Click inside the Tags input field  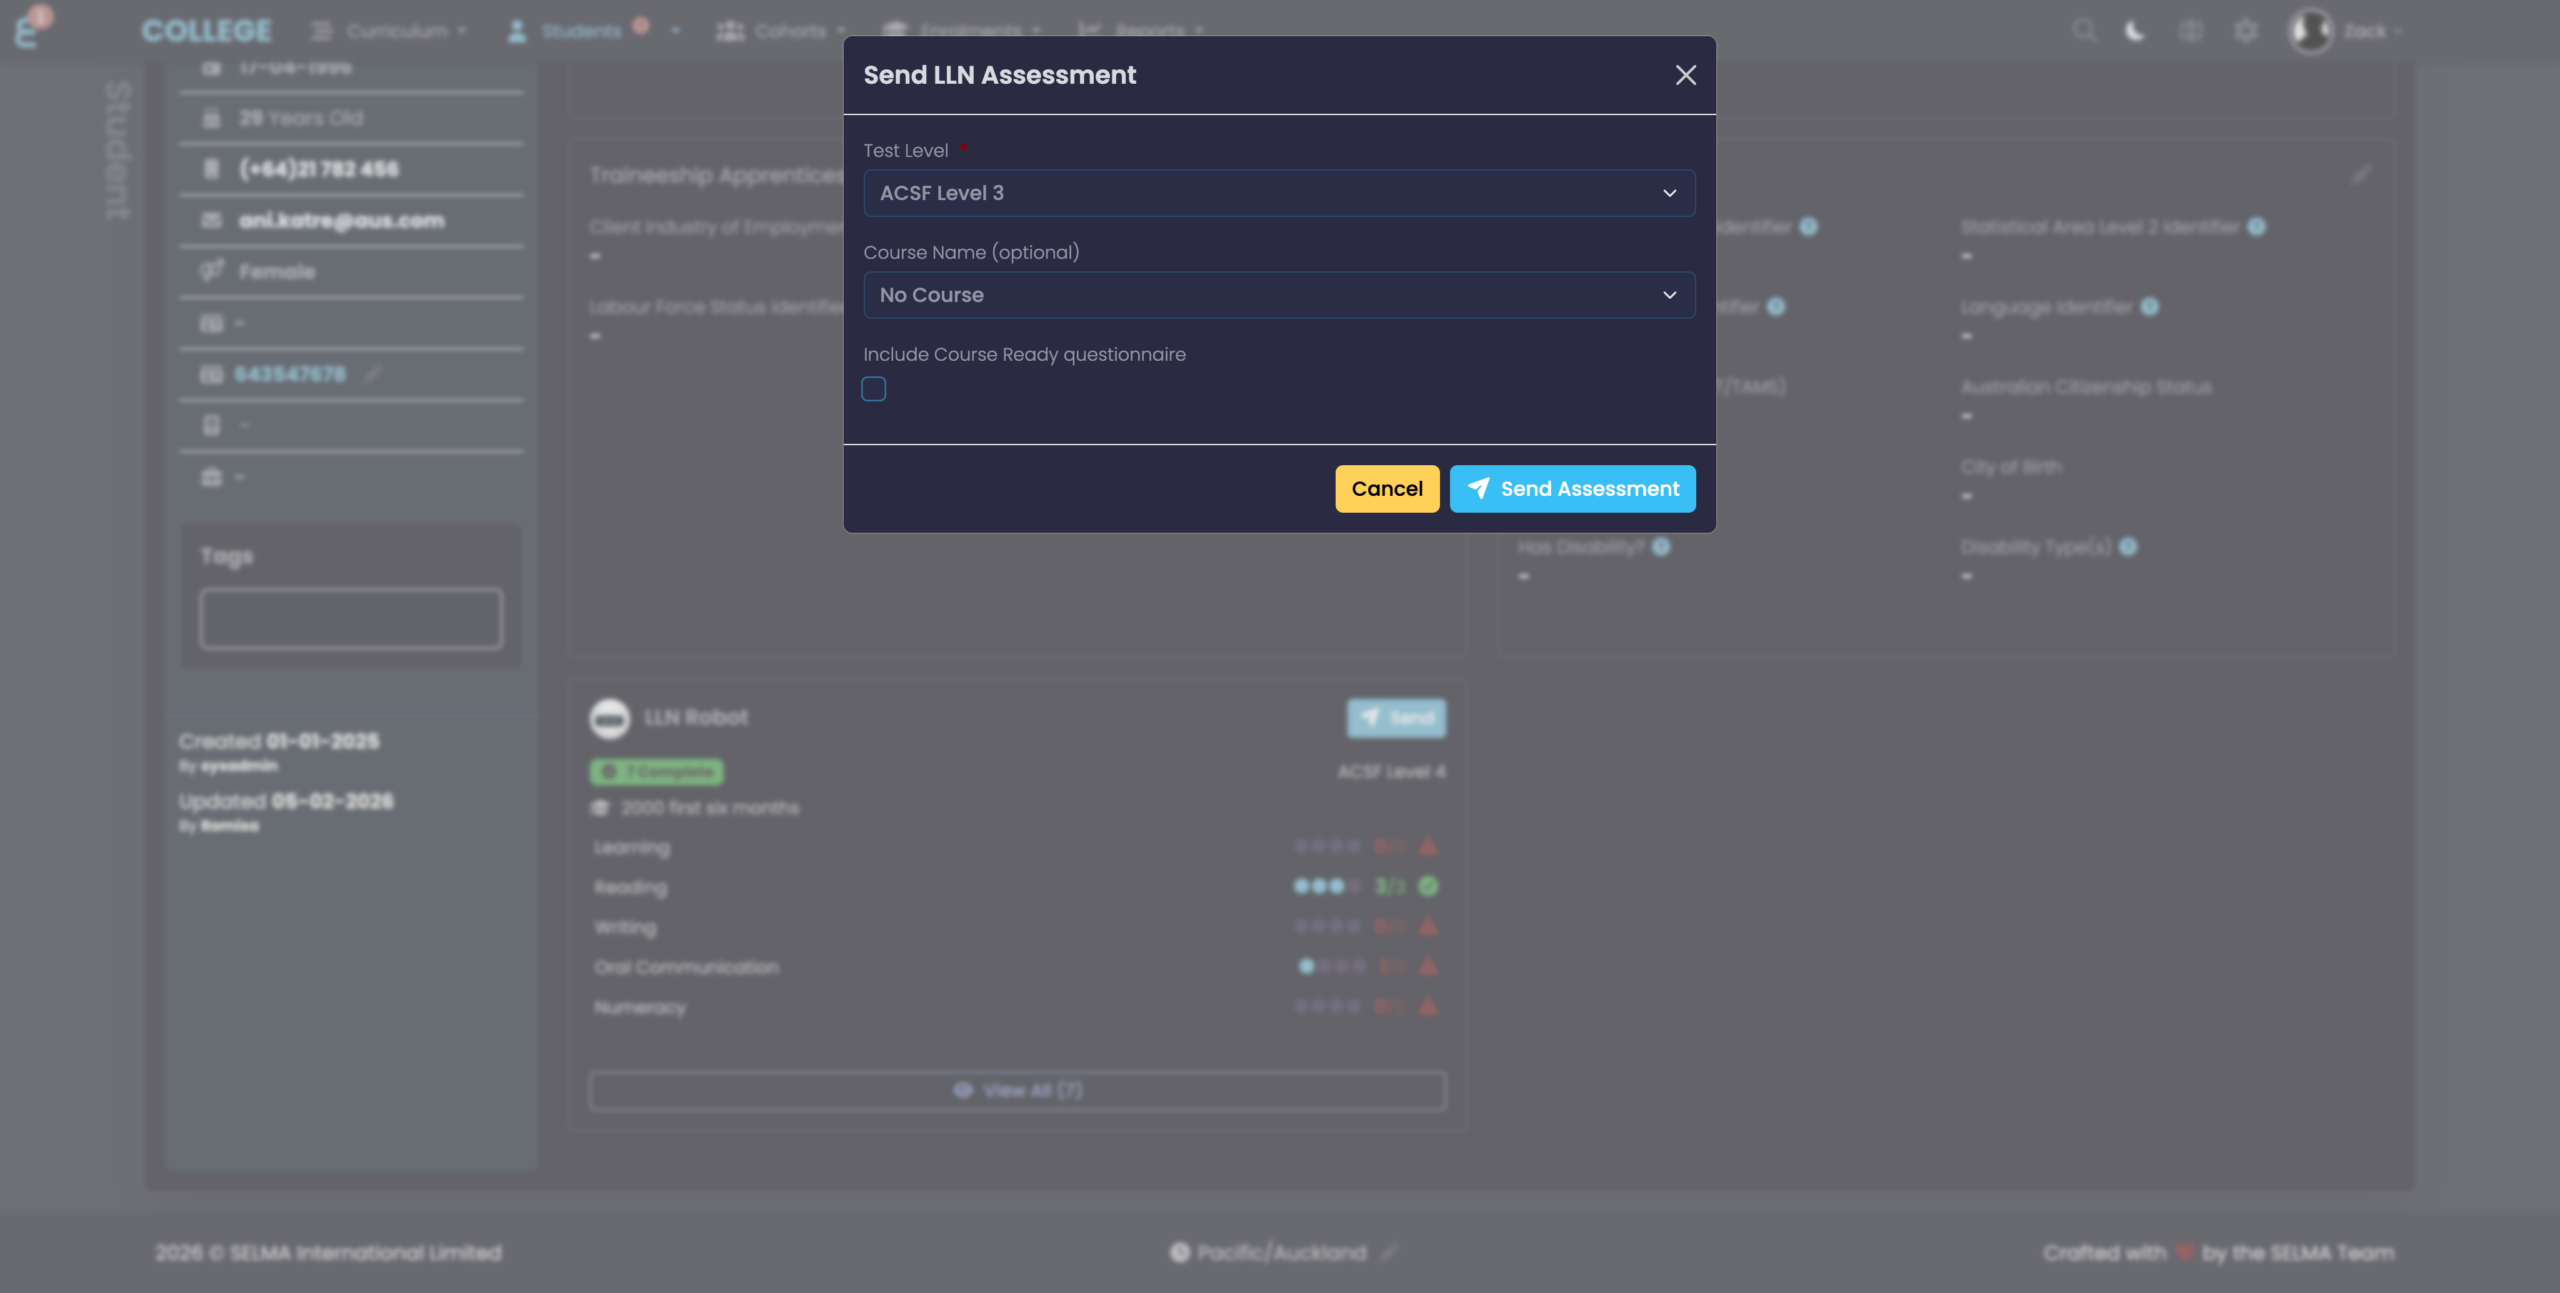click(351, 618)
